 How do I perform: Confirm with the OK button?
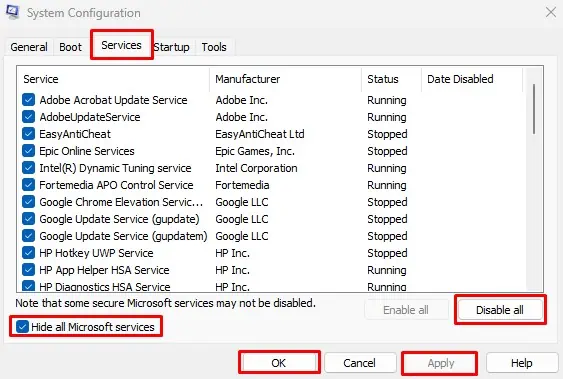click(x=279, y=363)
